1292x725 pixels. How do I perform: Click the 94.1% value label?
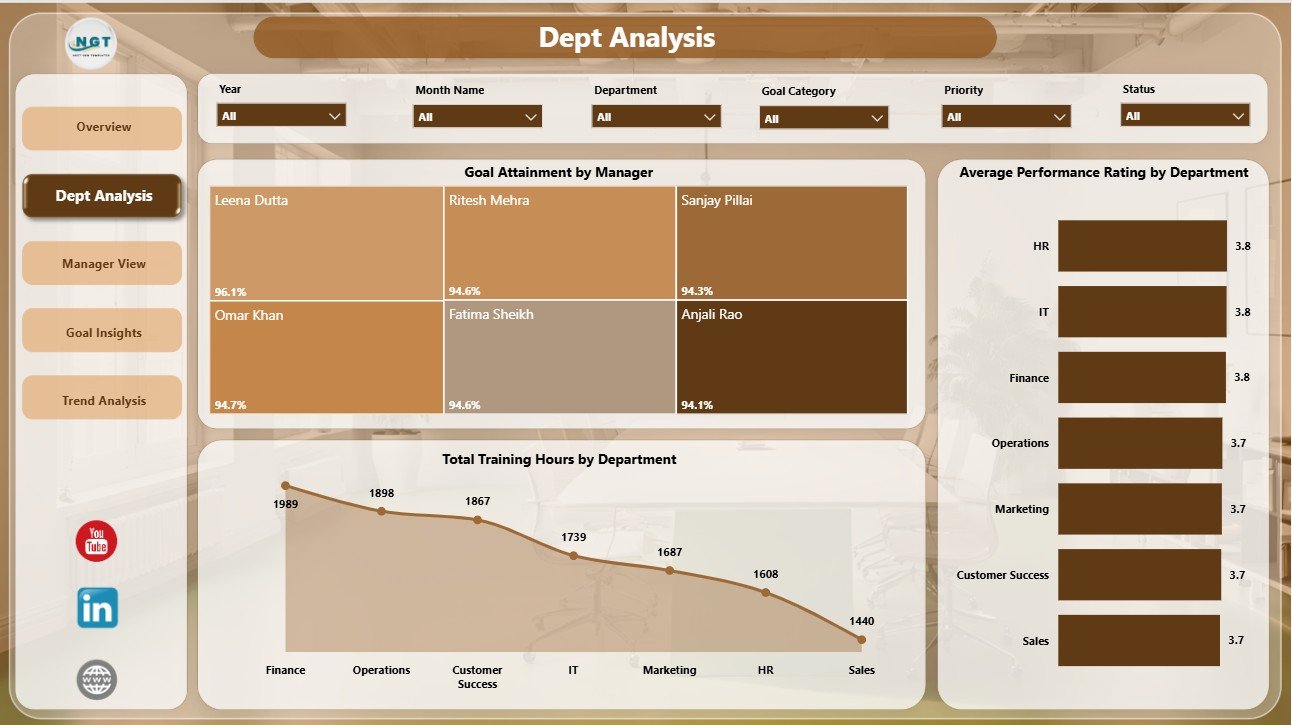click(x=697, y=405)
